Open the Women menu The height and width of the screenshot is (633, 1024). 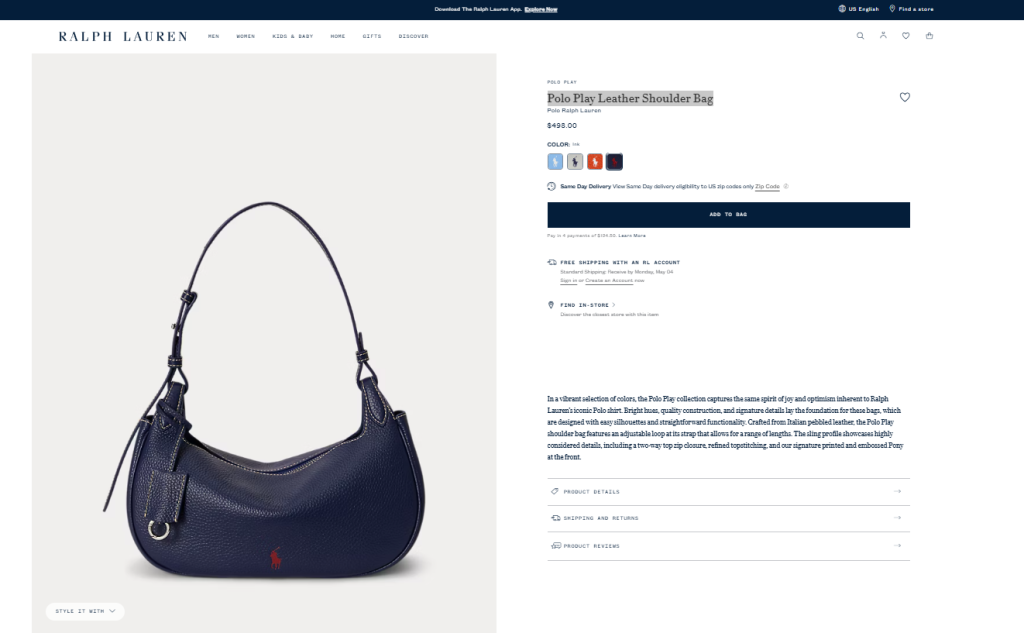click(246, 37)
